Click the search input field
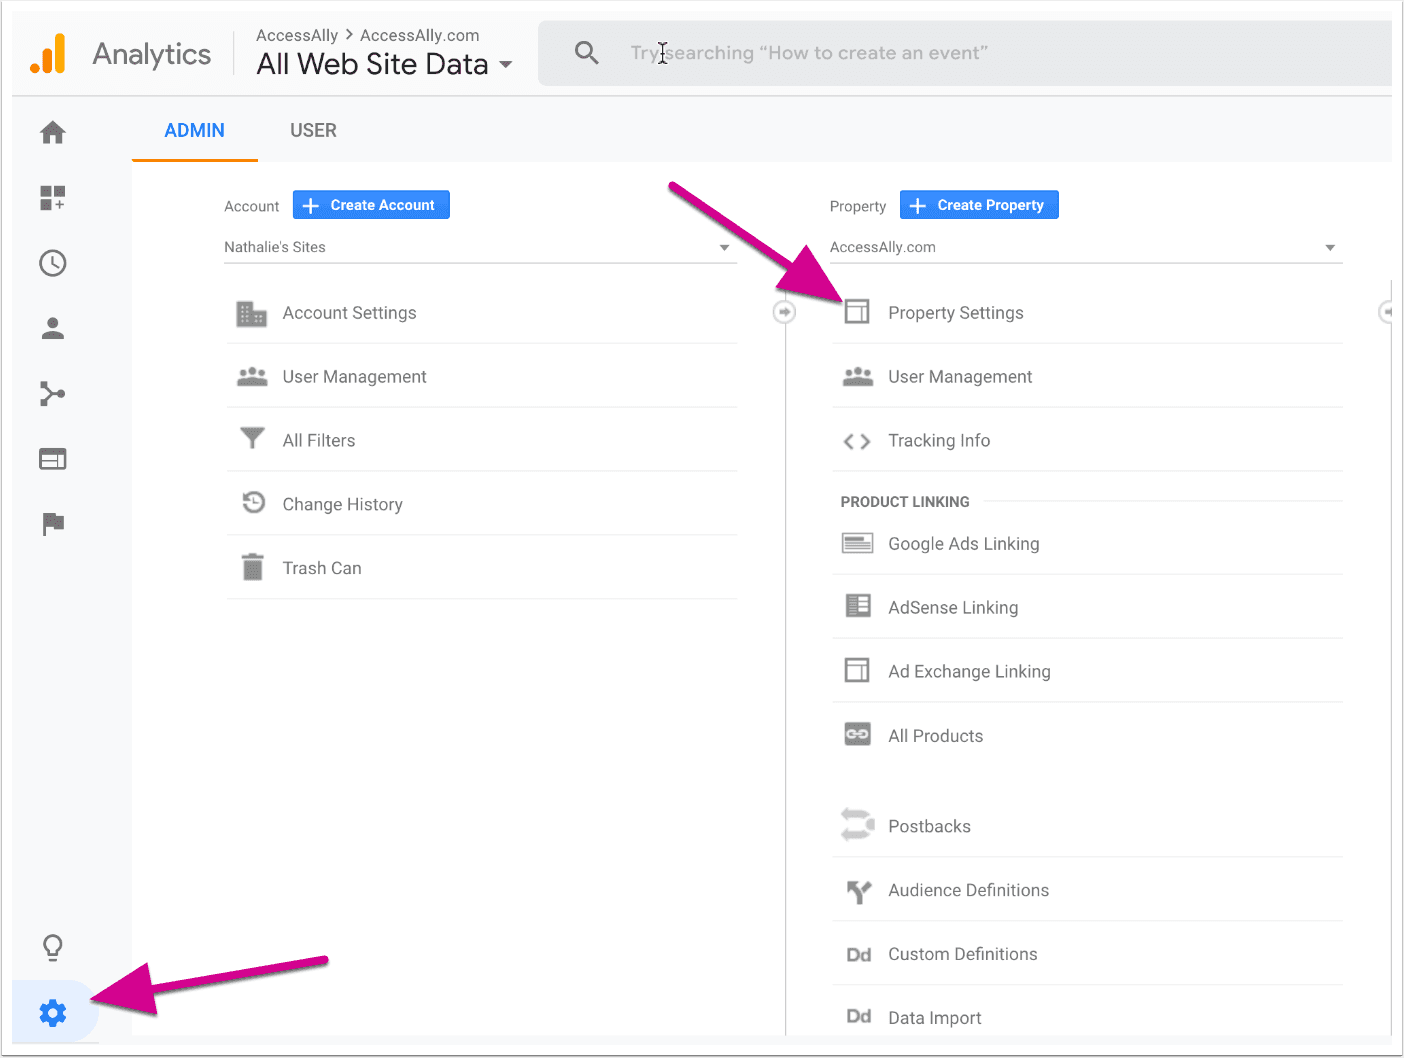The image size is (1404, 1058). coord(965,53)
